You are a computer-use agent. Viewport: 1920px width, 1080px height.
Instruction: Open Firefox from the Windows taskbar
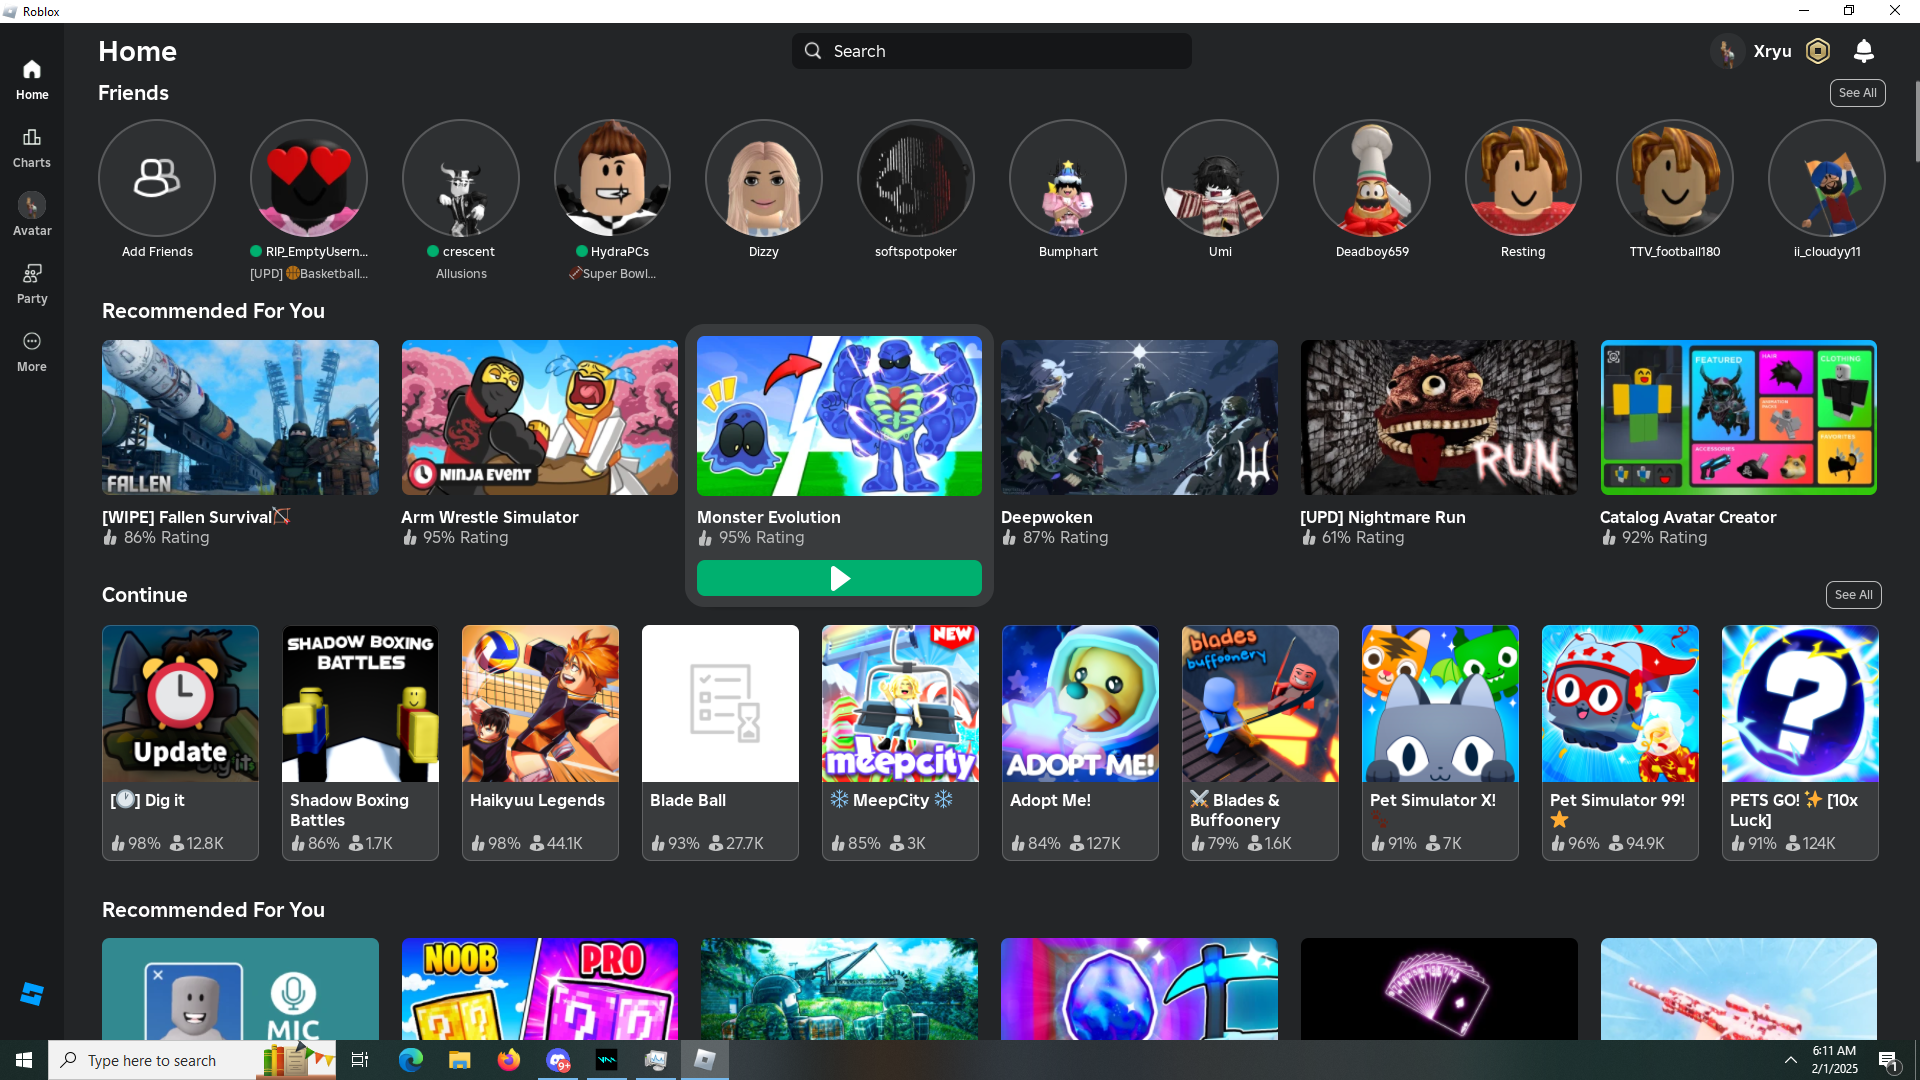click(509, 1060)
